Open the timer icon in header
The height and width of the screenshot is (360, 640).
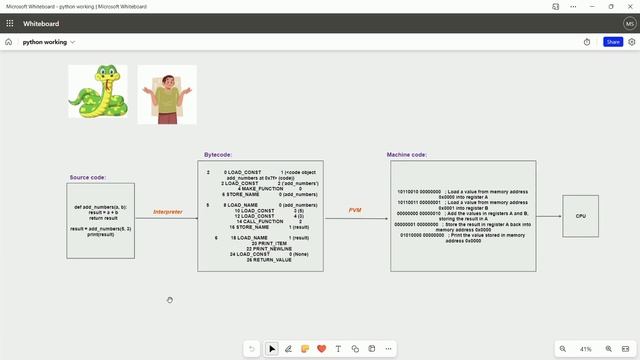coord(587,42)
